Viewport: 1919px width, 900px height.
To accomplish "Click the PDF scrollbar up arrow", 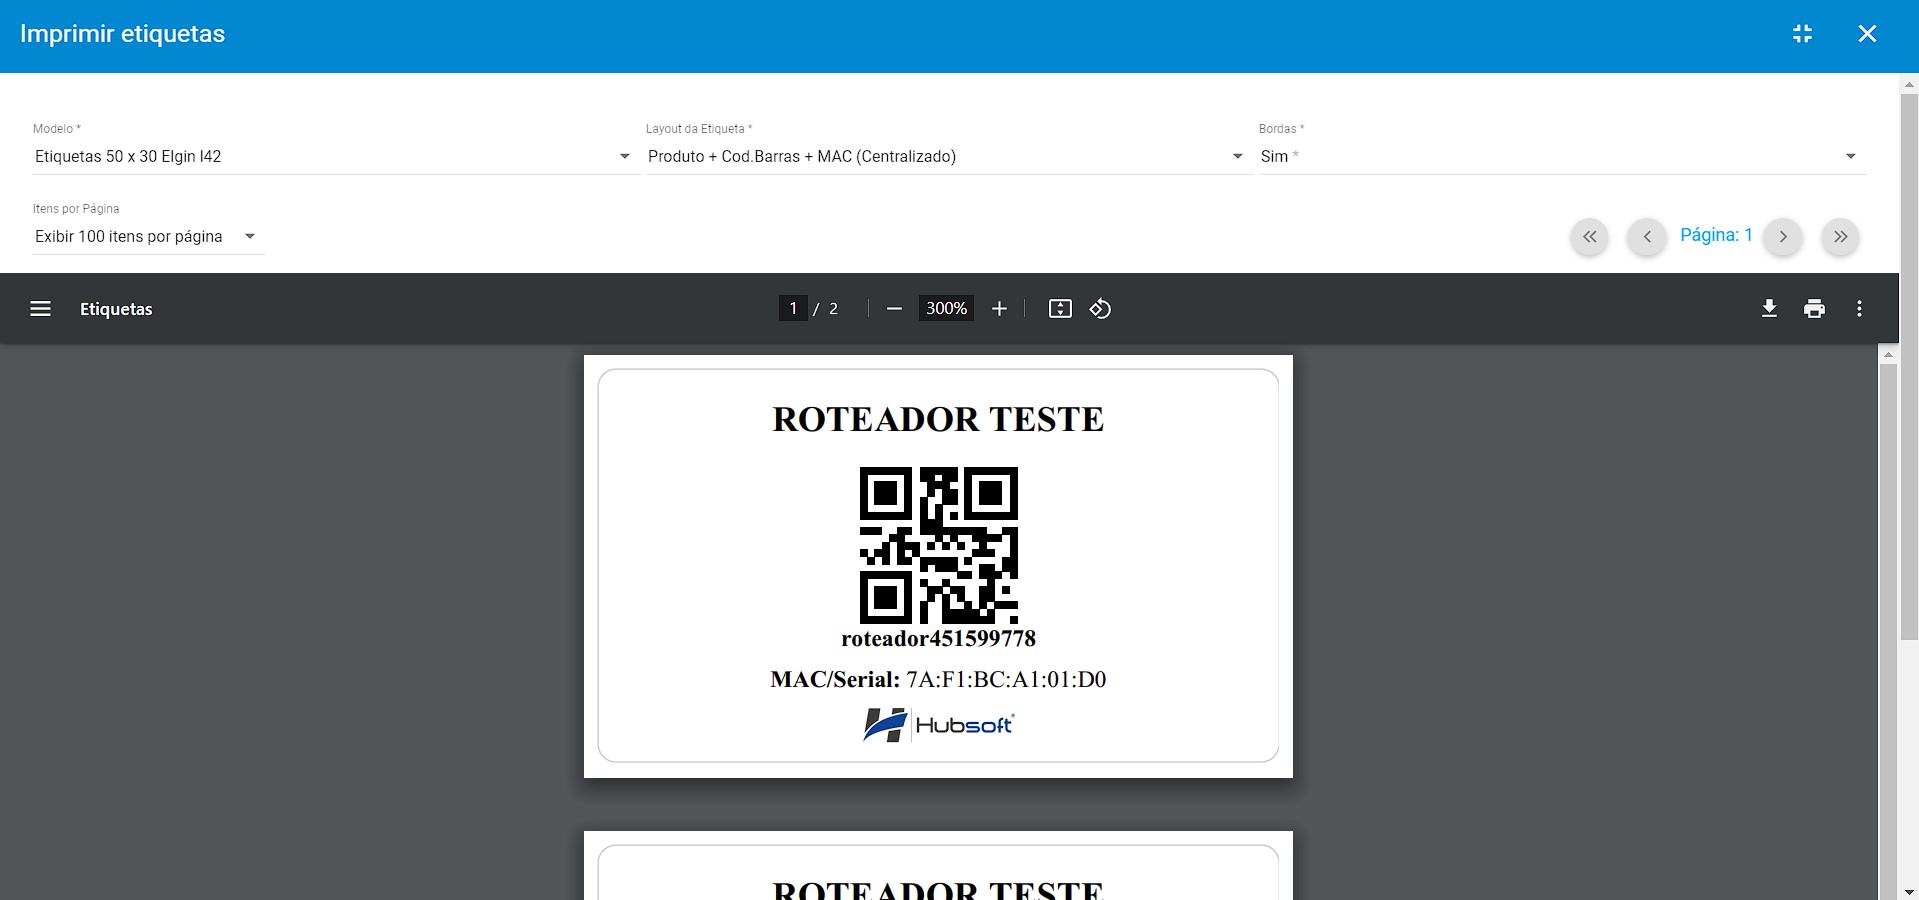I will pos(1888,355).
